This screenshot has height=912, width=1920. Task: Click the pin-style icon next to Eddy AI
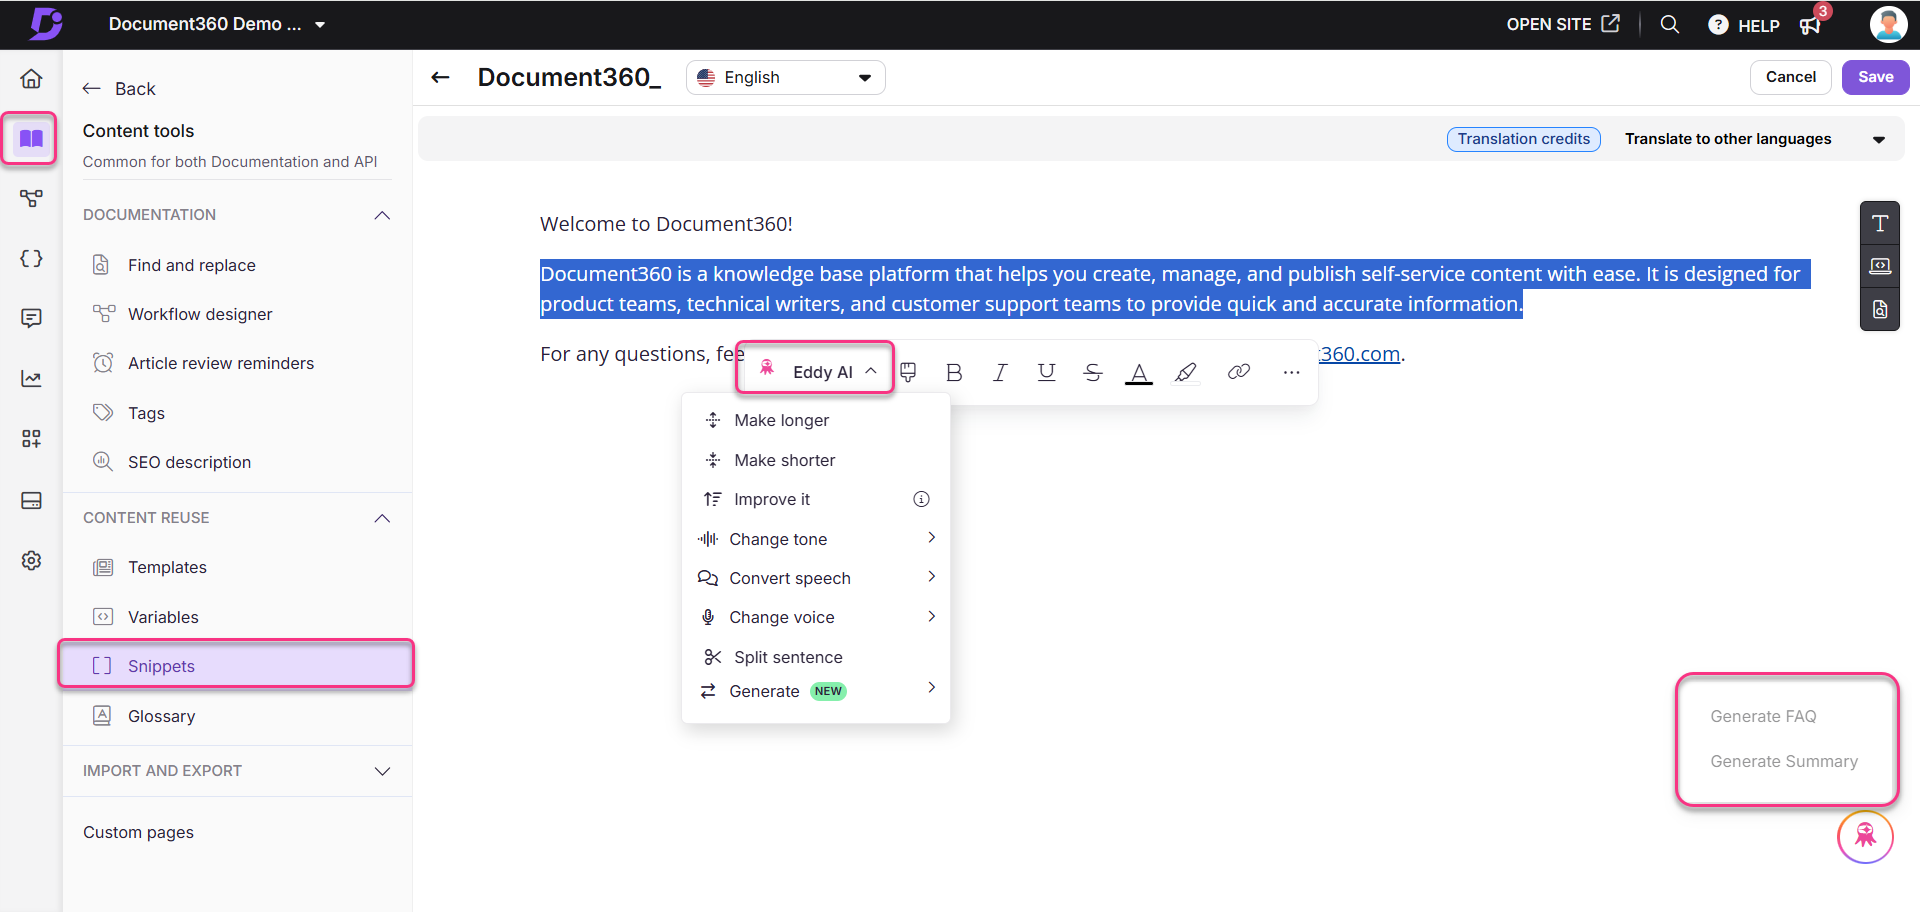point(908,372)
